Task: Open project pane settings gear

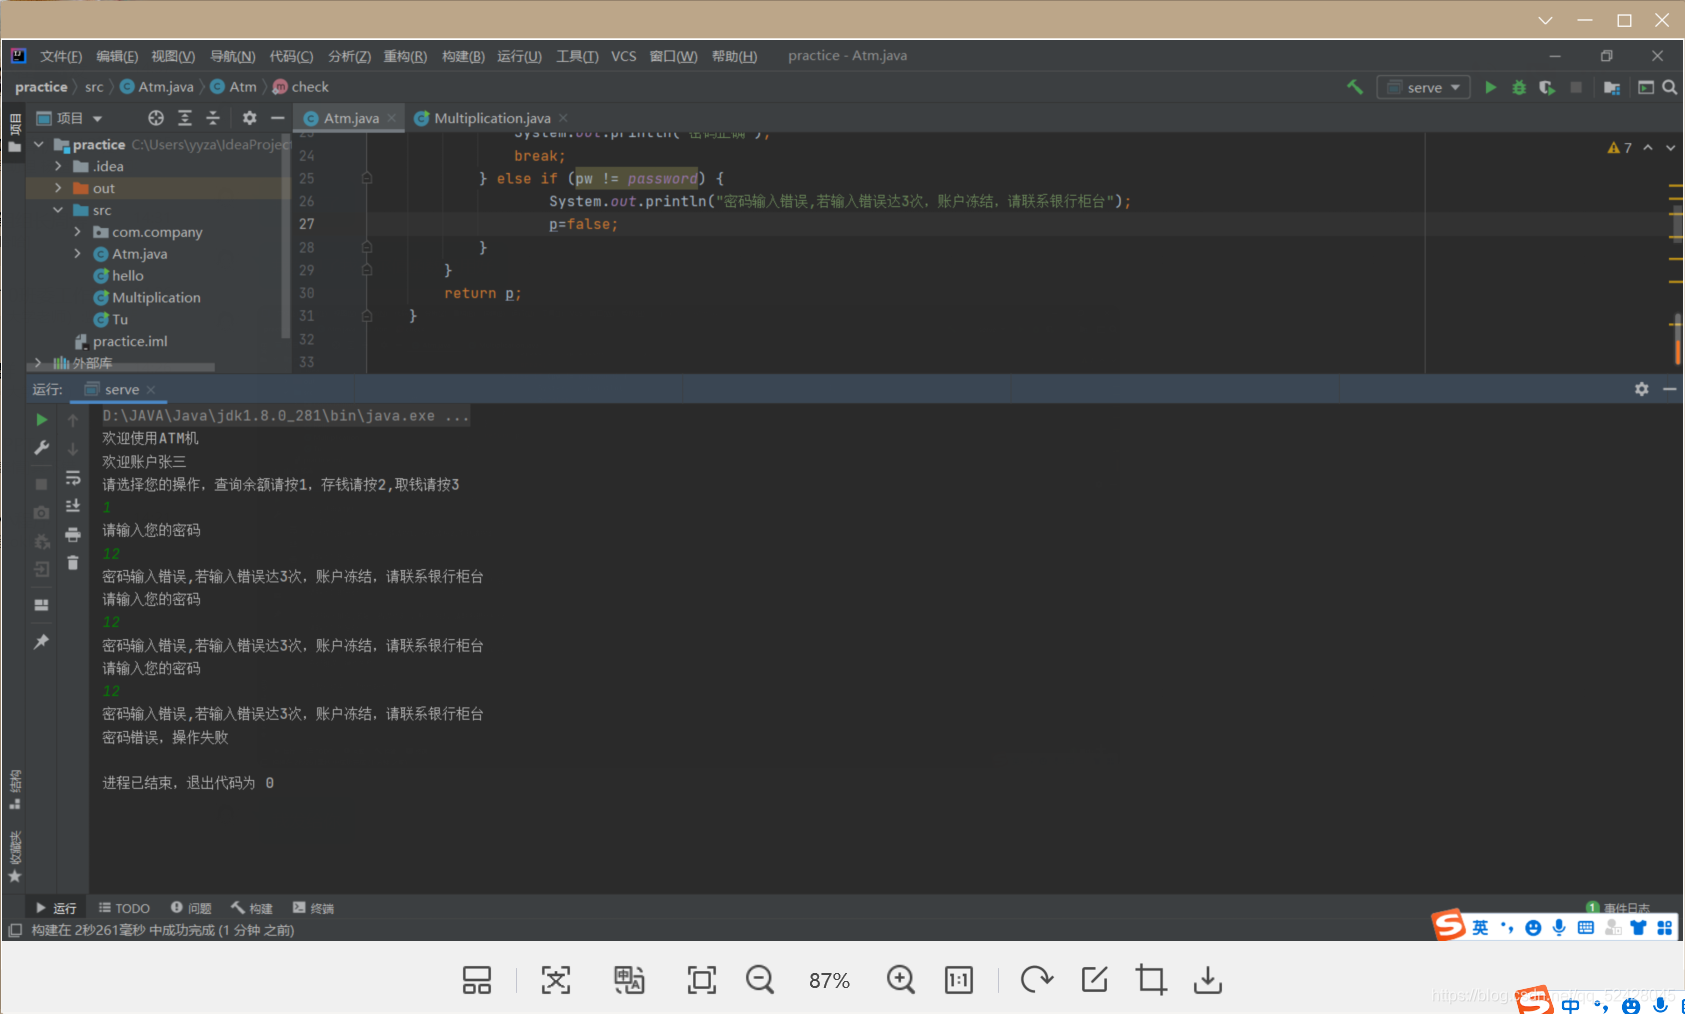Action: coord(250,118)
